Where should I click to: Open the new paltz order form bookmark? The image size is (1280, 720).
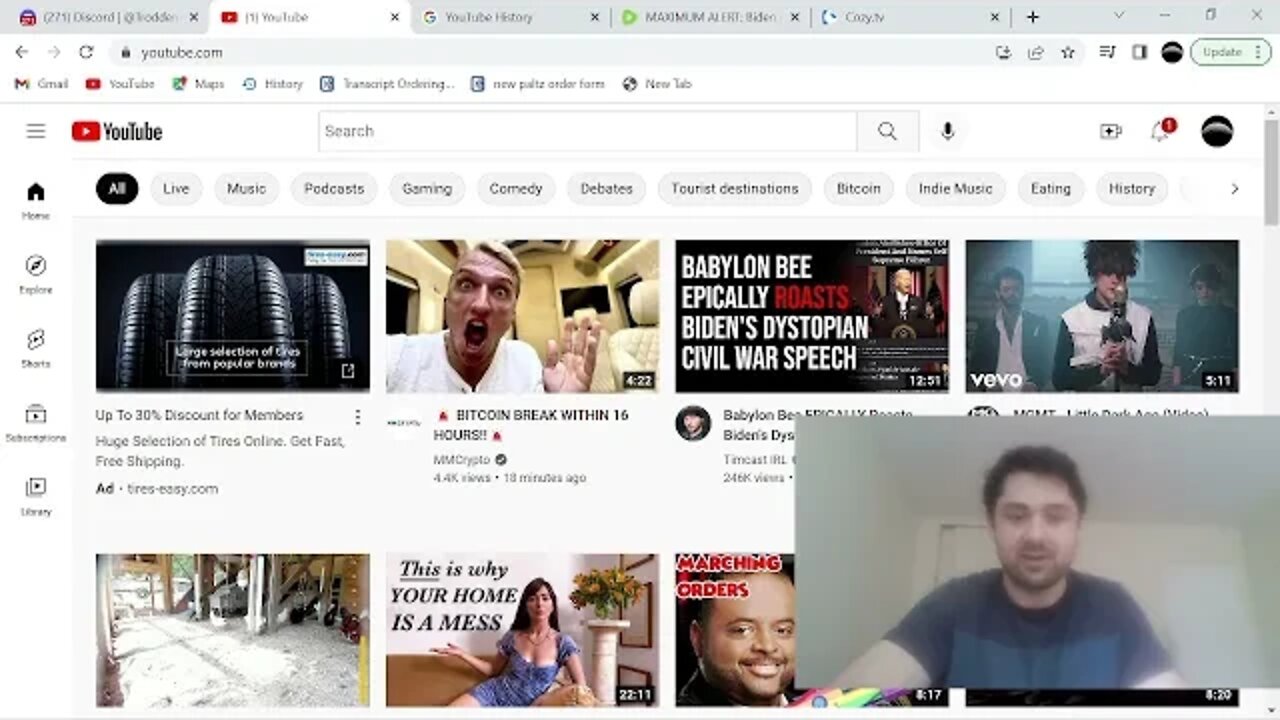coord(538,84)
